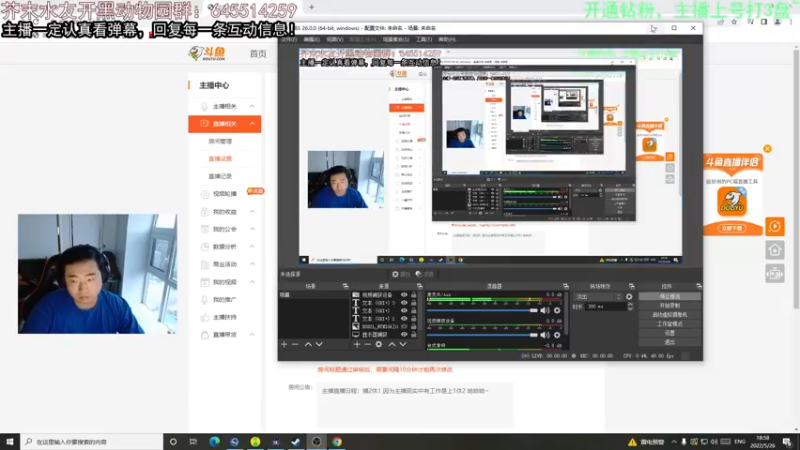Open the 视图(V) menu in OBS

click(x=335, y=39)
